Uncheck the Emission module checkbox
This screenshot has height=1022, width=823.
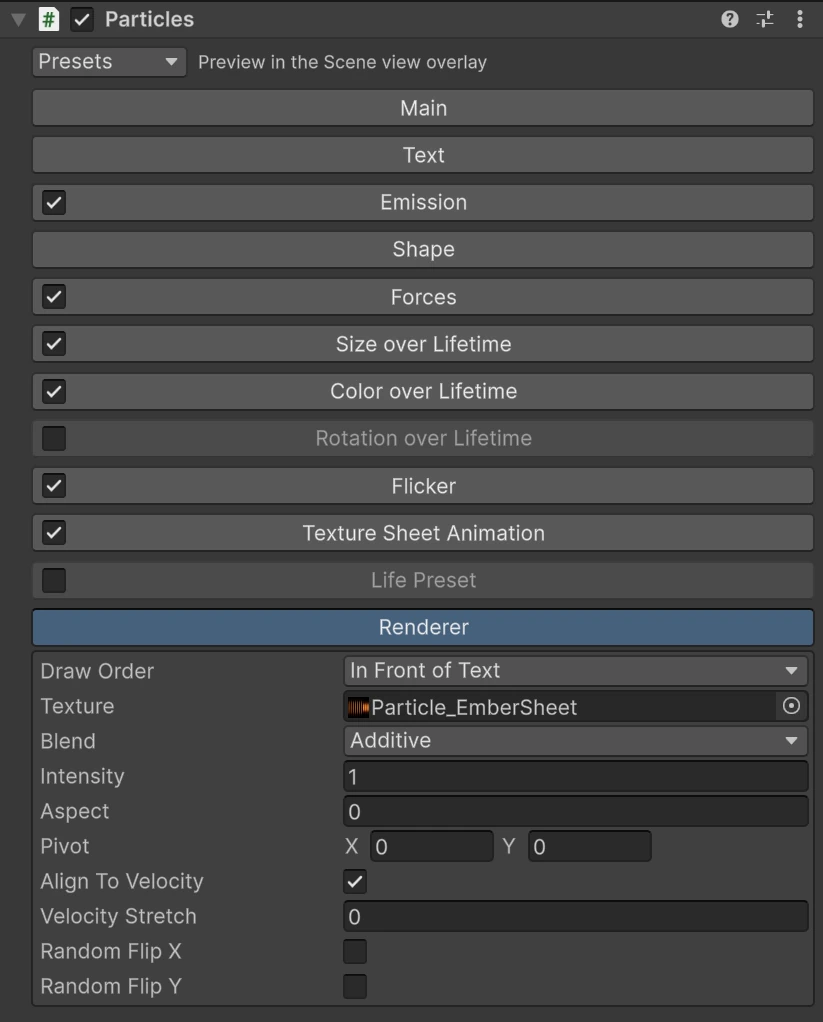53,202
